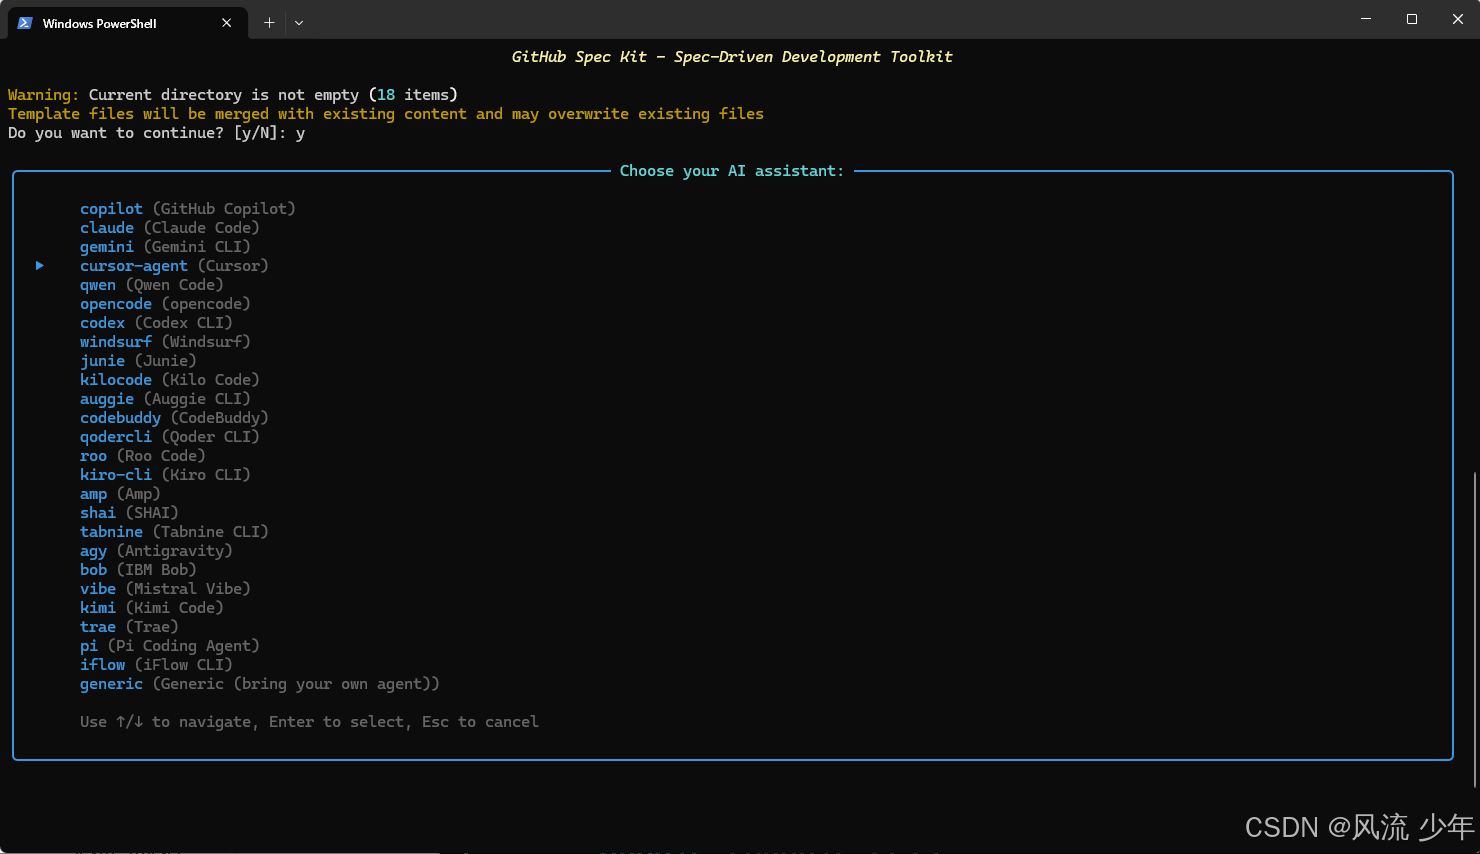Choose the auggie (Auggie CLI) option
The image size is (1480, 854).
pyautogui.click(x=165, y=399)
